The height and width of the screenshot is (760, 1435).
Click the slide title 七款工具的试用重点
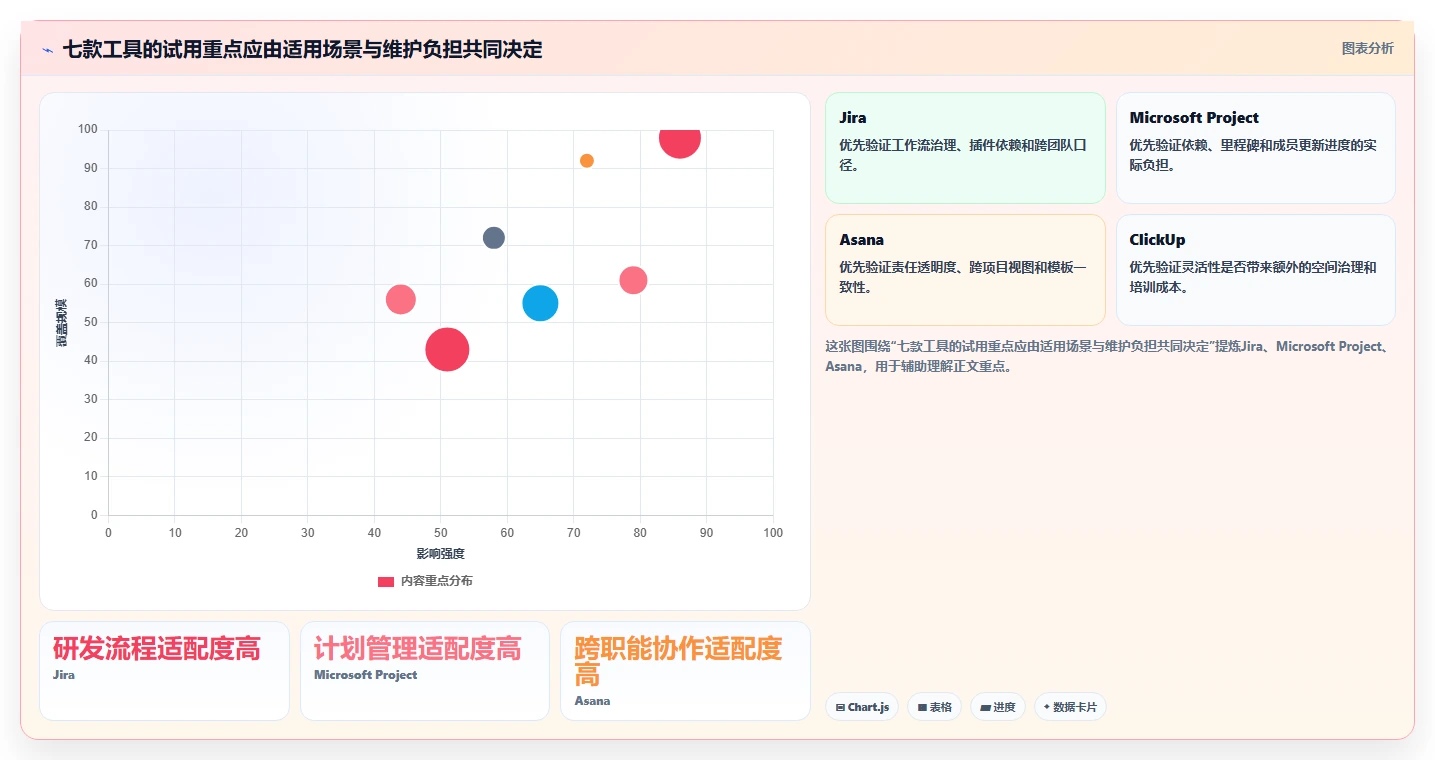tap(302, 49)
